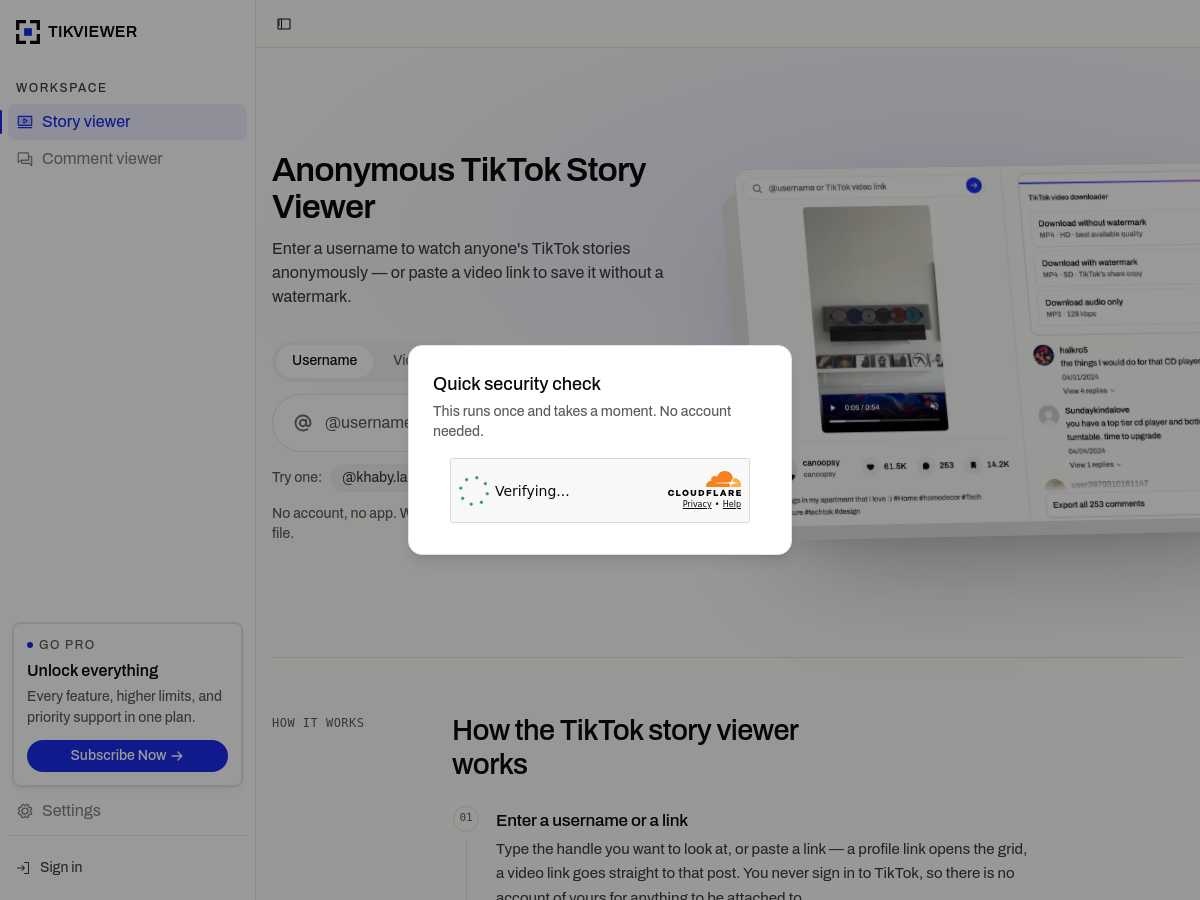
Task: Click the blue arrow submit icon in preview
Action: [x=973, y=185]
